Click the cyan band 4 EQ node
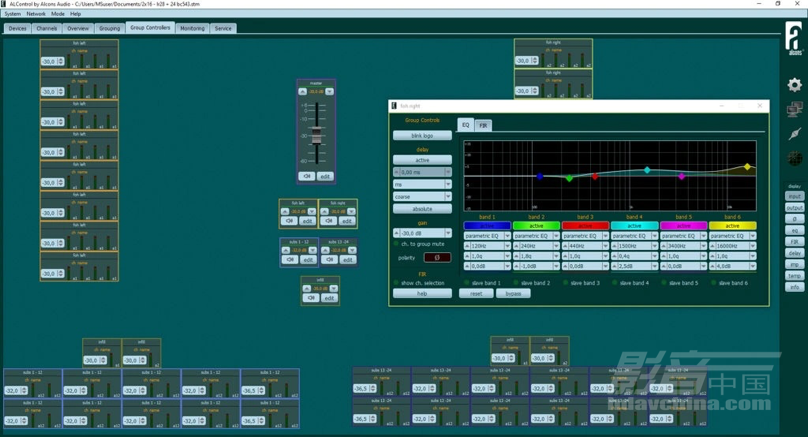 [647, 170]
